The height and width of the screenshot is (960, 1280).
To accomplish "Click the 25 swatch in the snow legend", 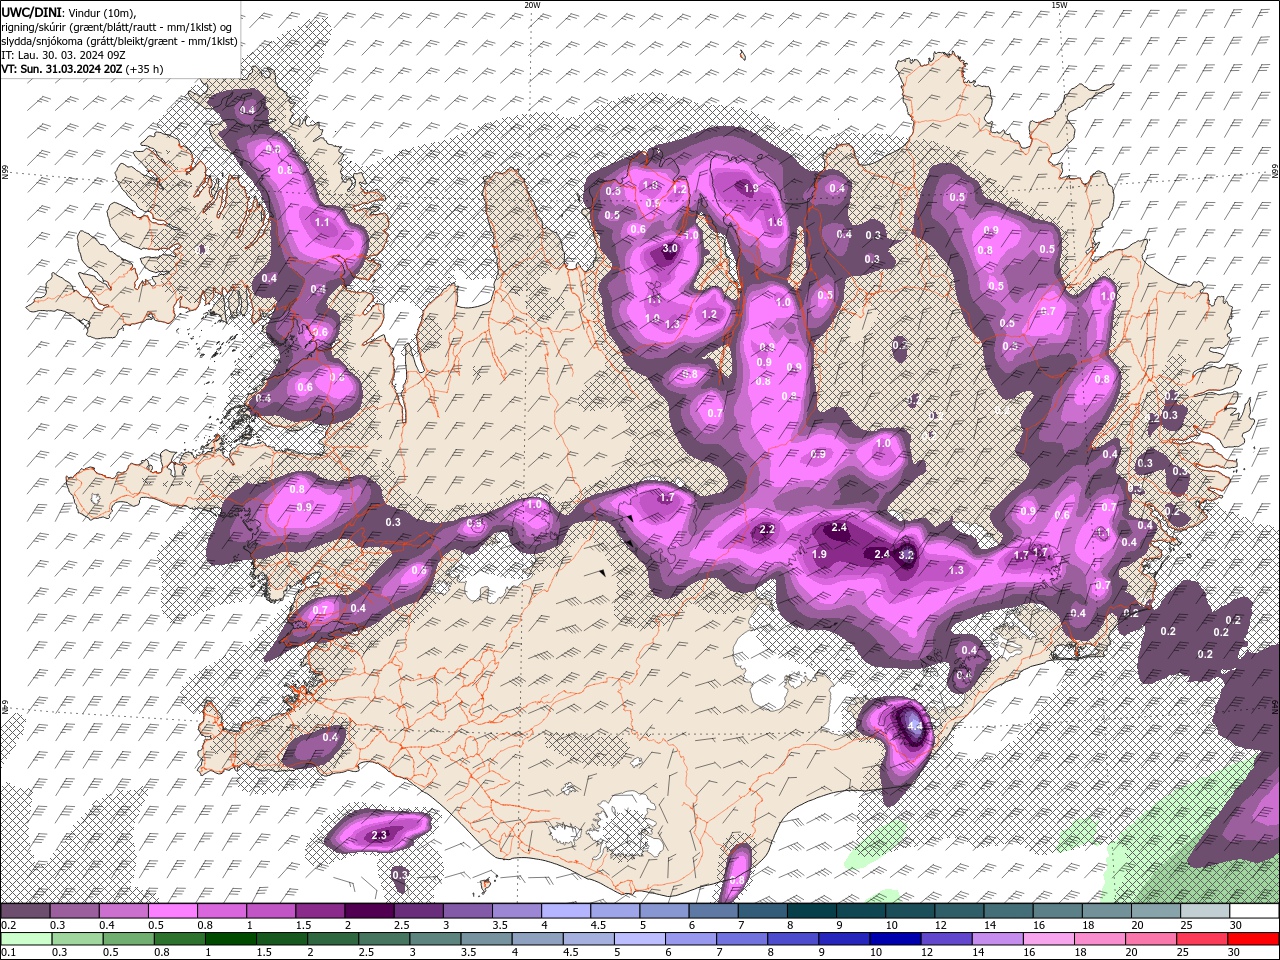I will point(1205,911).
